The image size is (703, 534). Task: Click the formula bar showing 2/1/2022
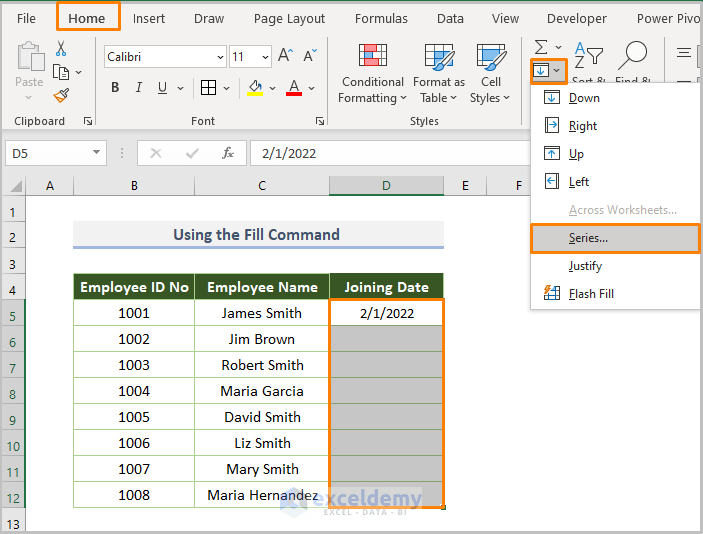pos(390,153)
